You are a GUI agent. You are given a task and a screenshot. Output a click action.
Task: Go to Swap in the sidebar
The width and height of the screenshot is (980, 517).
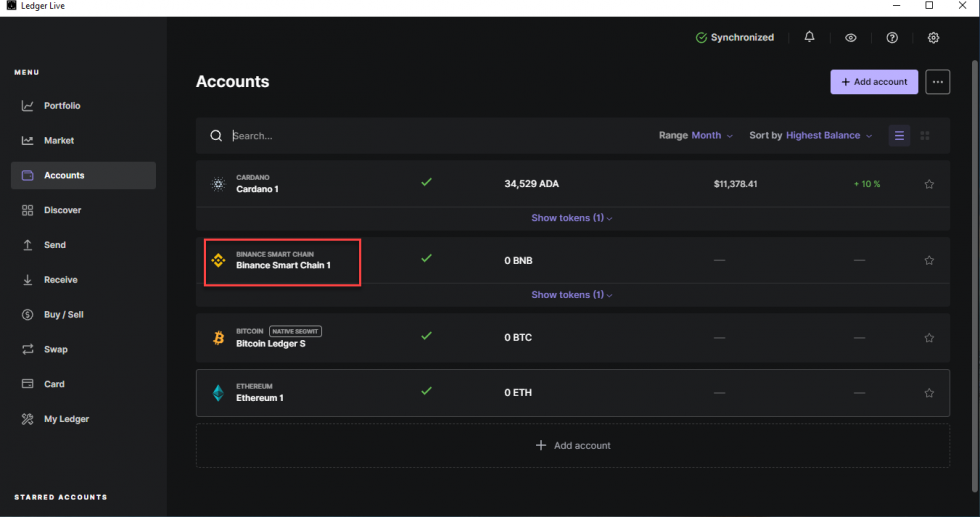55,350
